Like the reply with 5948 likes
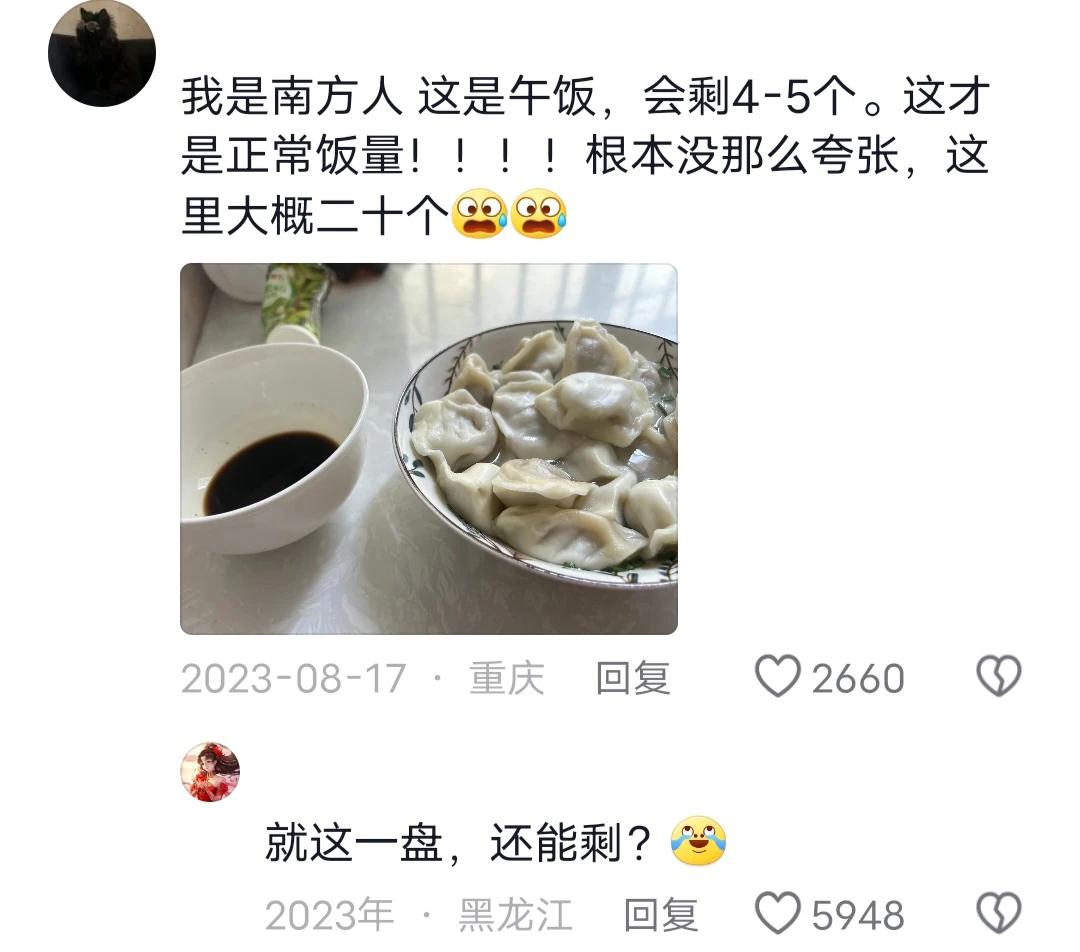 click(x=778, y=913)
